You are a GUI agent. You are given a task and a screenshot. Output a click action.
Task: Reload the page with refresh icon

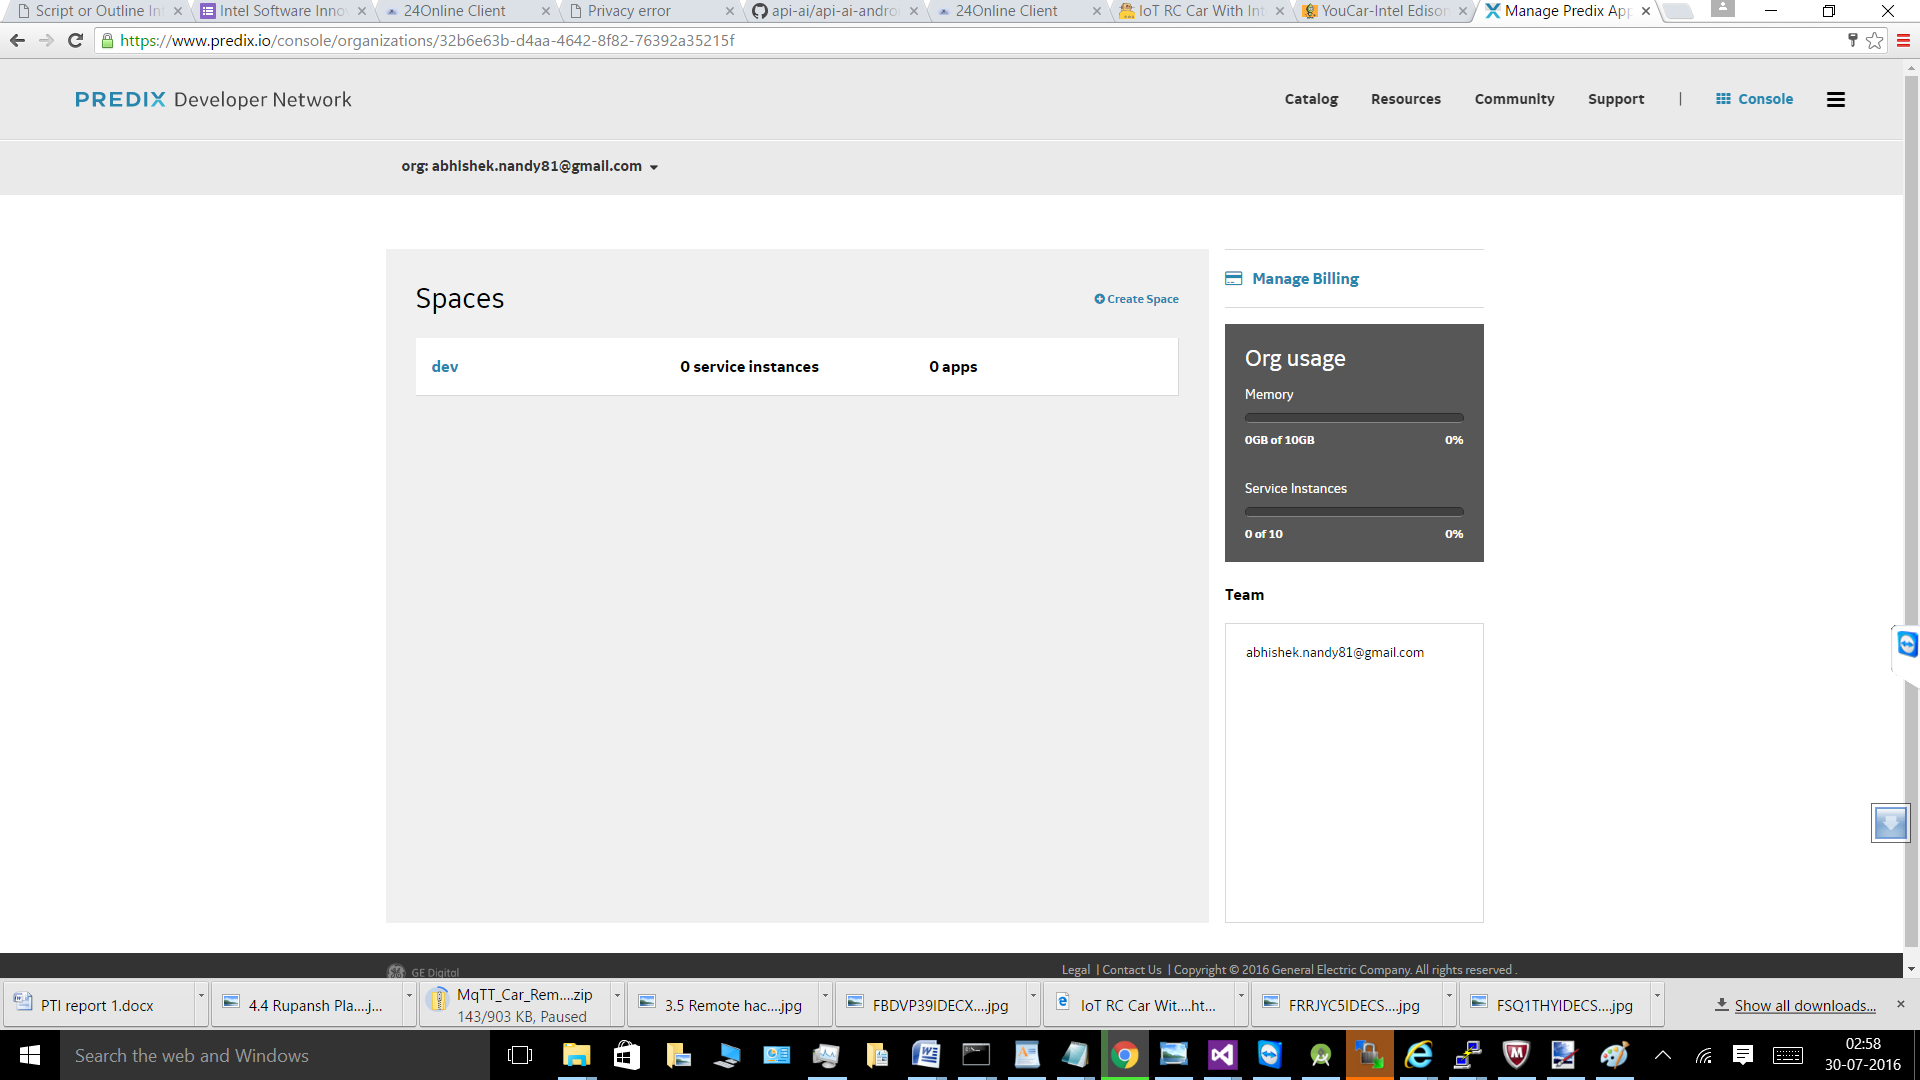click(75, 41)
